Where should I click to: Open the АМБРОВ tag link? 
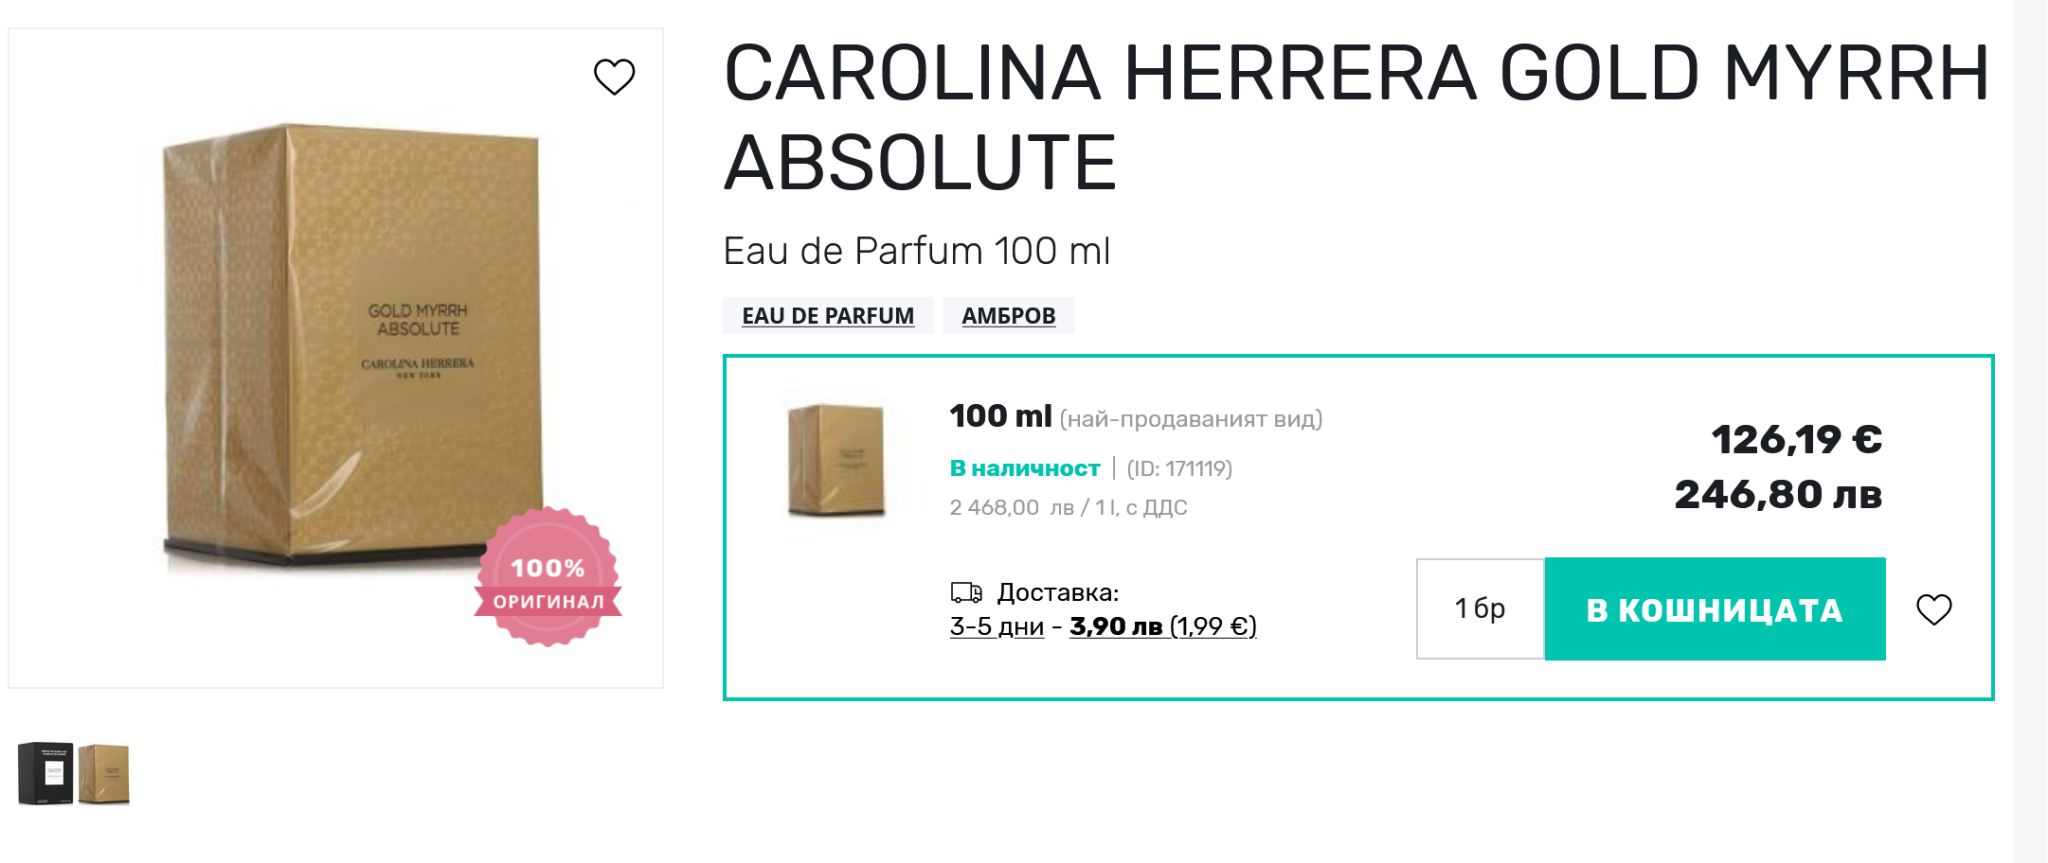coord(1008,316)
